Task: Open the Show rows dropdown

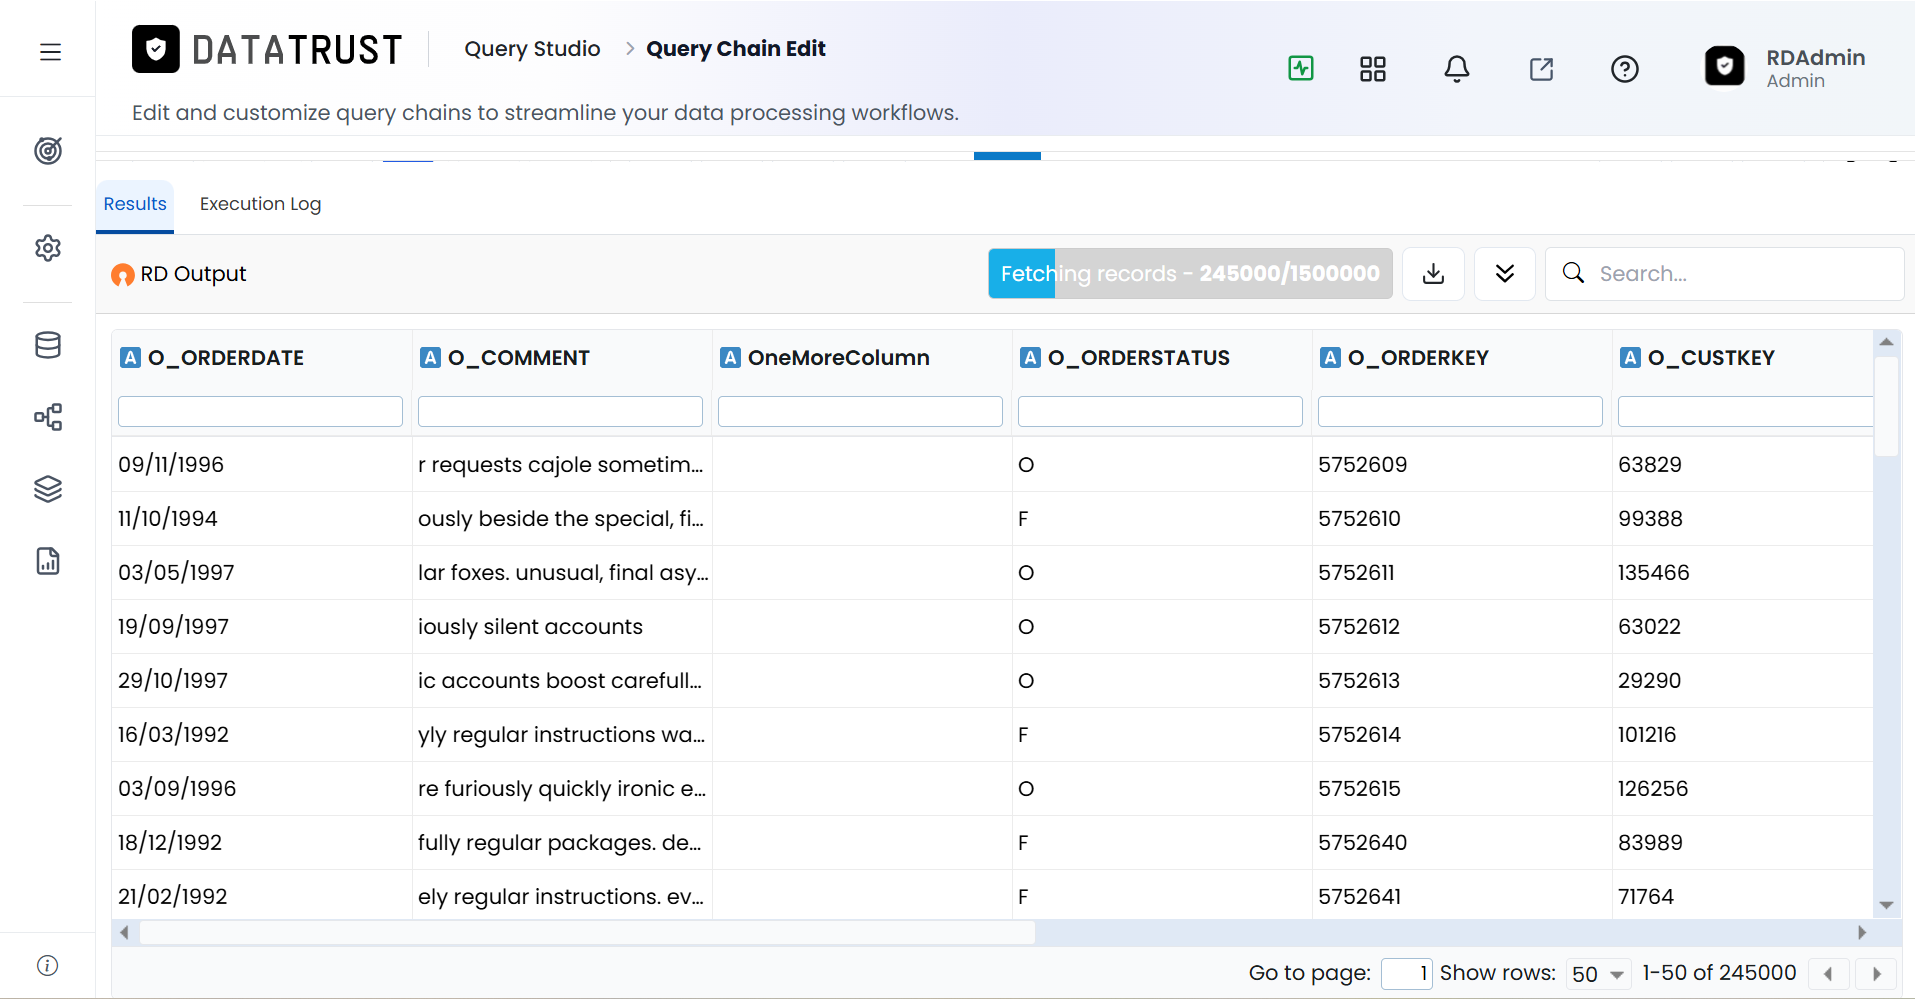Action: [x=1598, y=974]
